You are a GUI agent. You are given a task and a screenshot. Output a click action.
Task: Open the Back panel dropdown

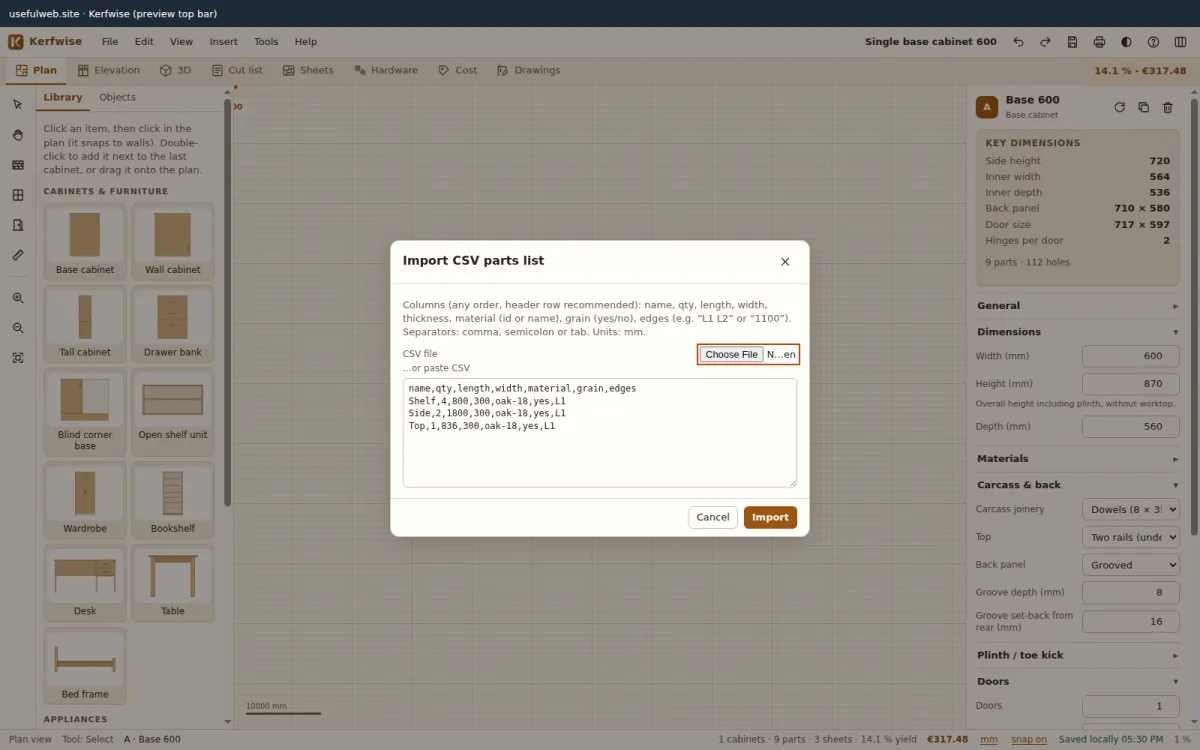tap(1131, 565)
